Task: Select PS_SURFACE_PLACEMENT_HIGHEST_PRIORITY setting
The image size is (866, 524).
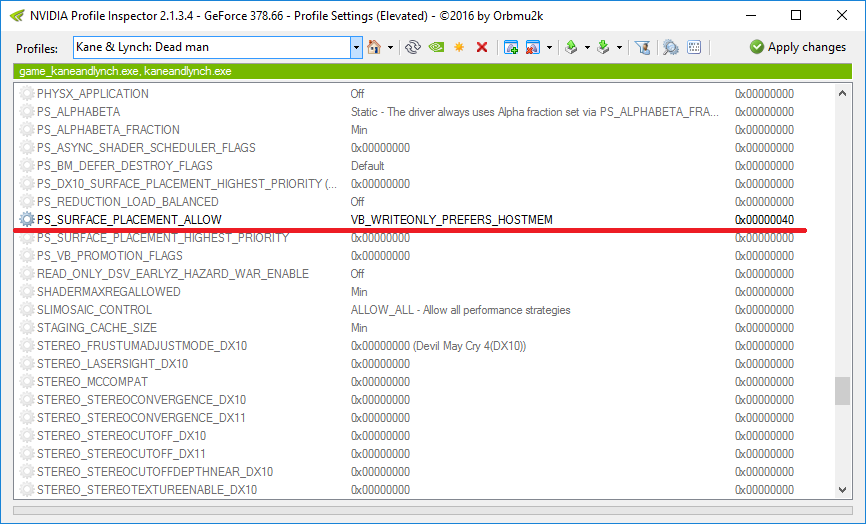Action: tap(163, 238)
